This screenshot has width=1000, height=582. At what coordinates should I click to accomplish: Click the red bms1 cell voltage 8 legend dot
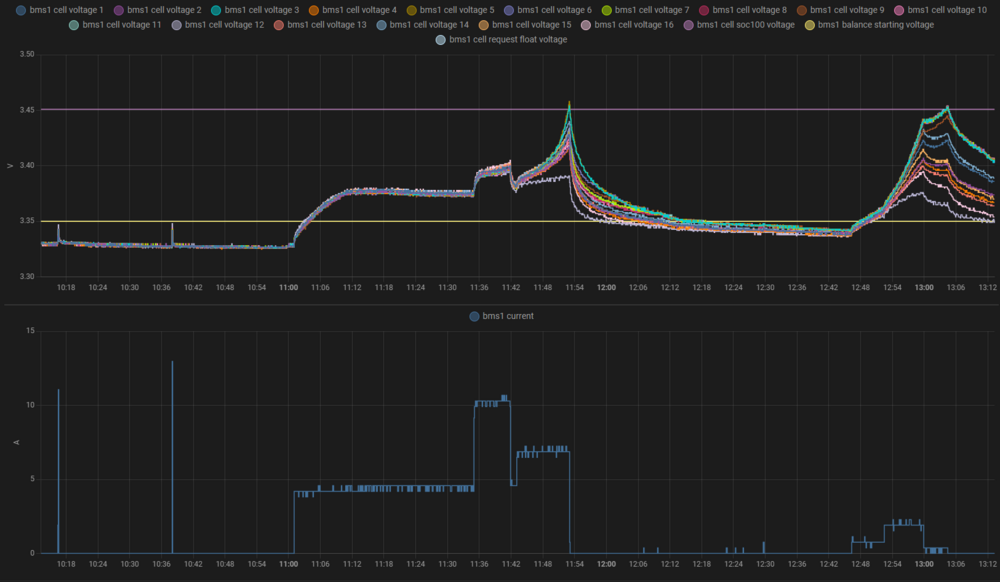pyautogui.click(x=704, y=10)
